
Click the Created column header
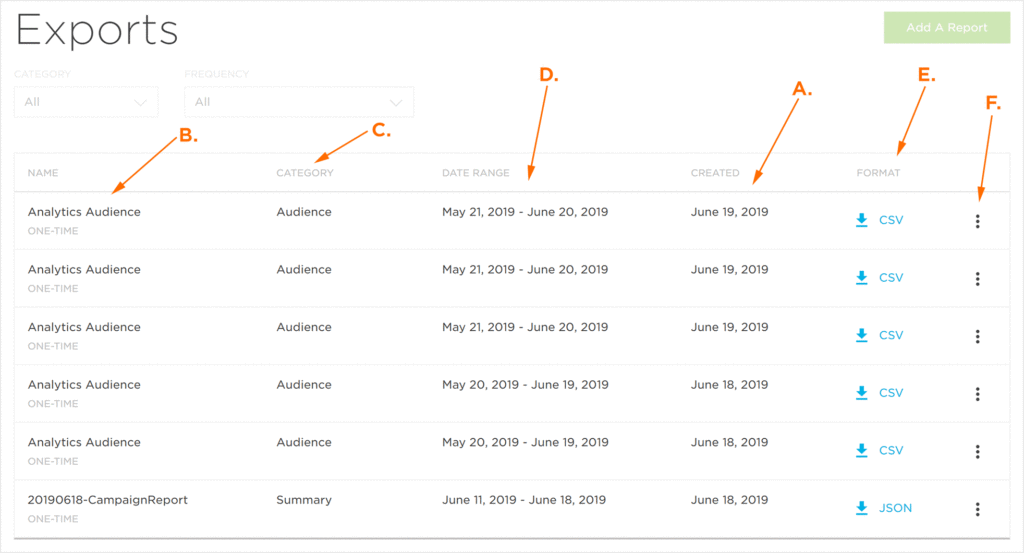(x=715, y=173)
